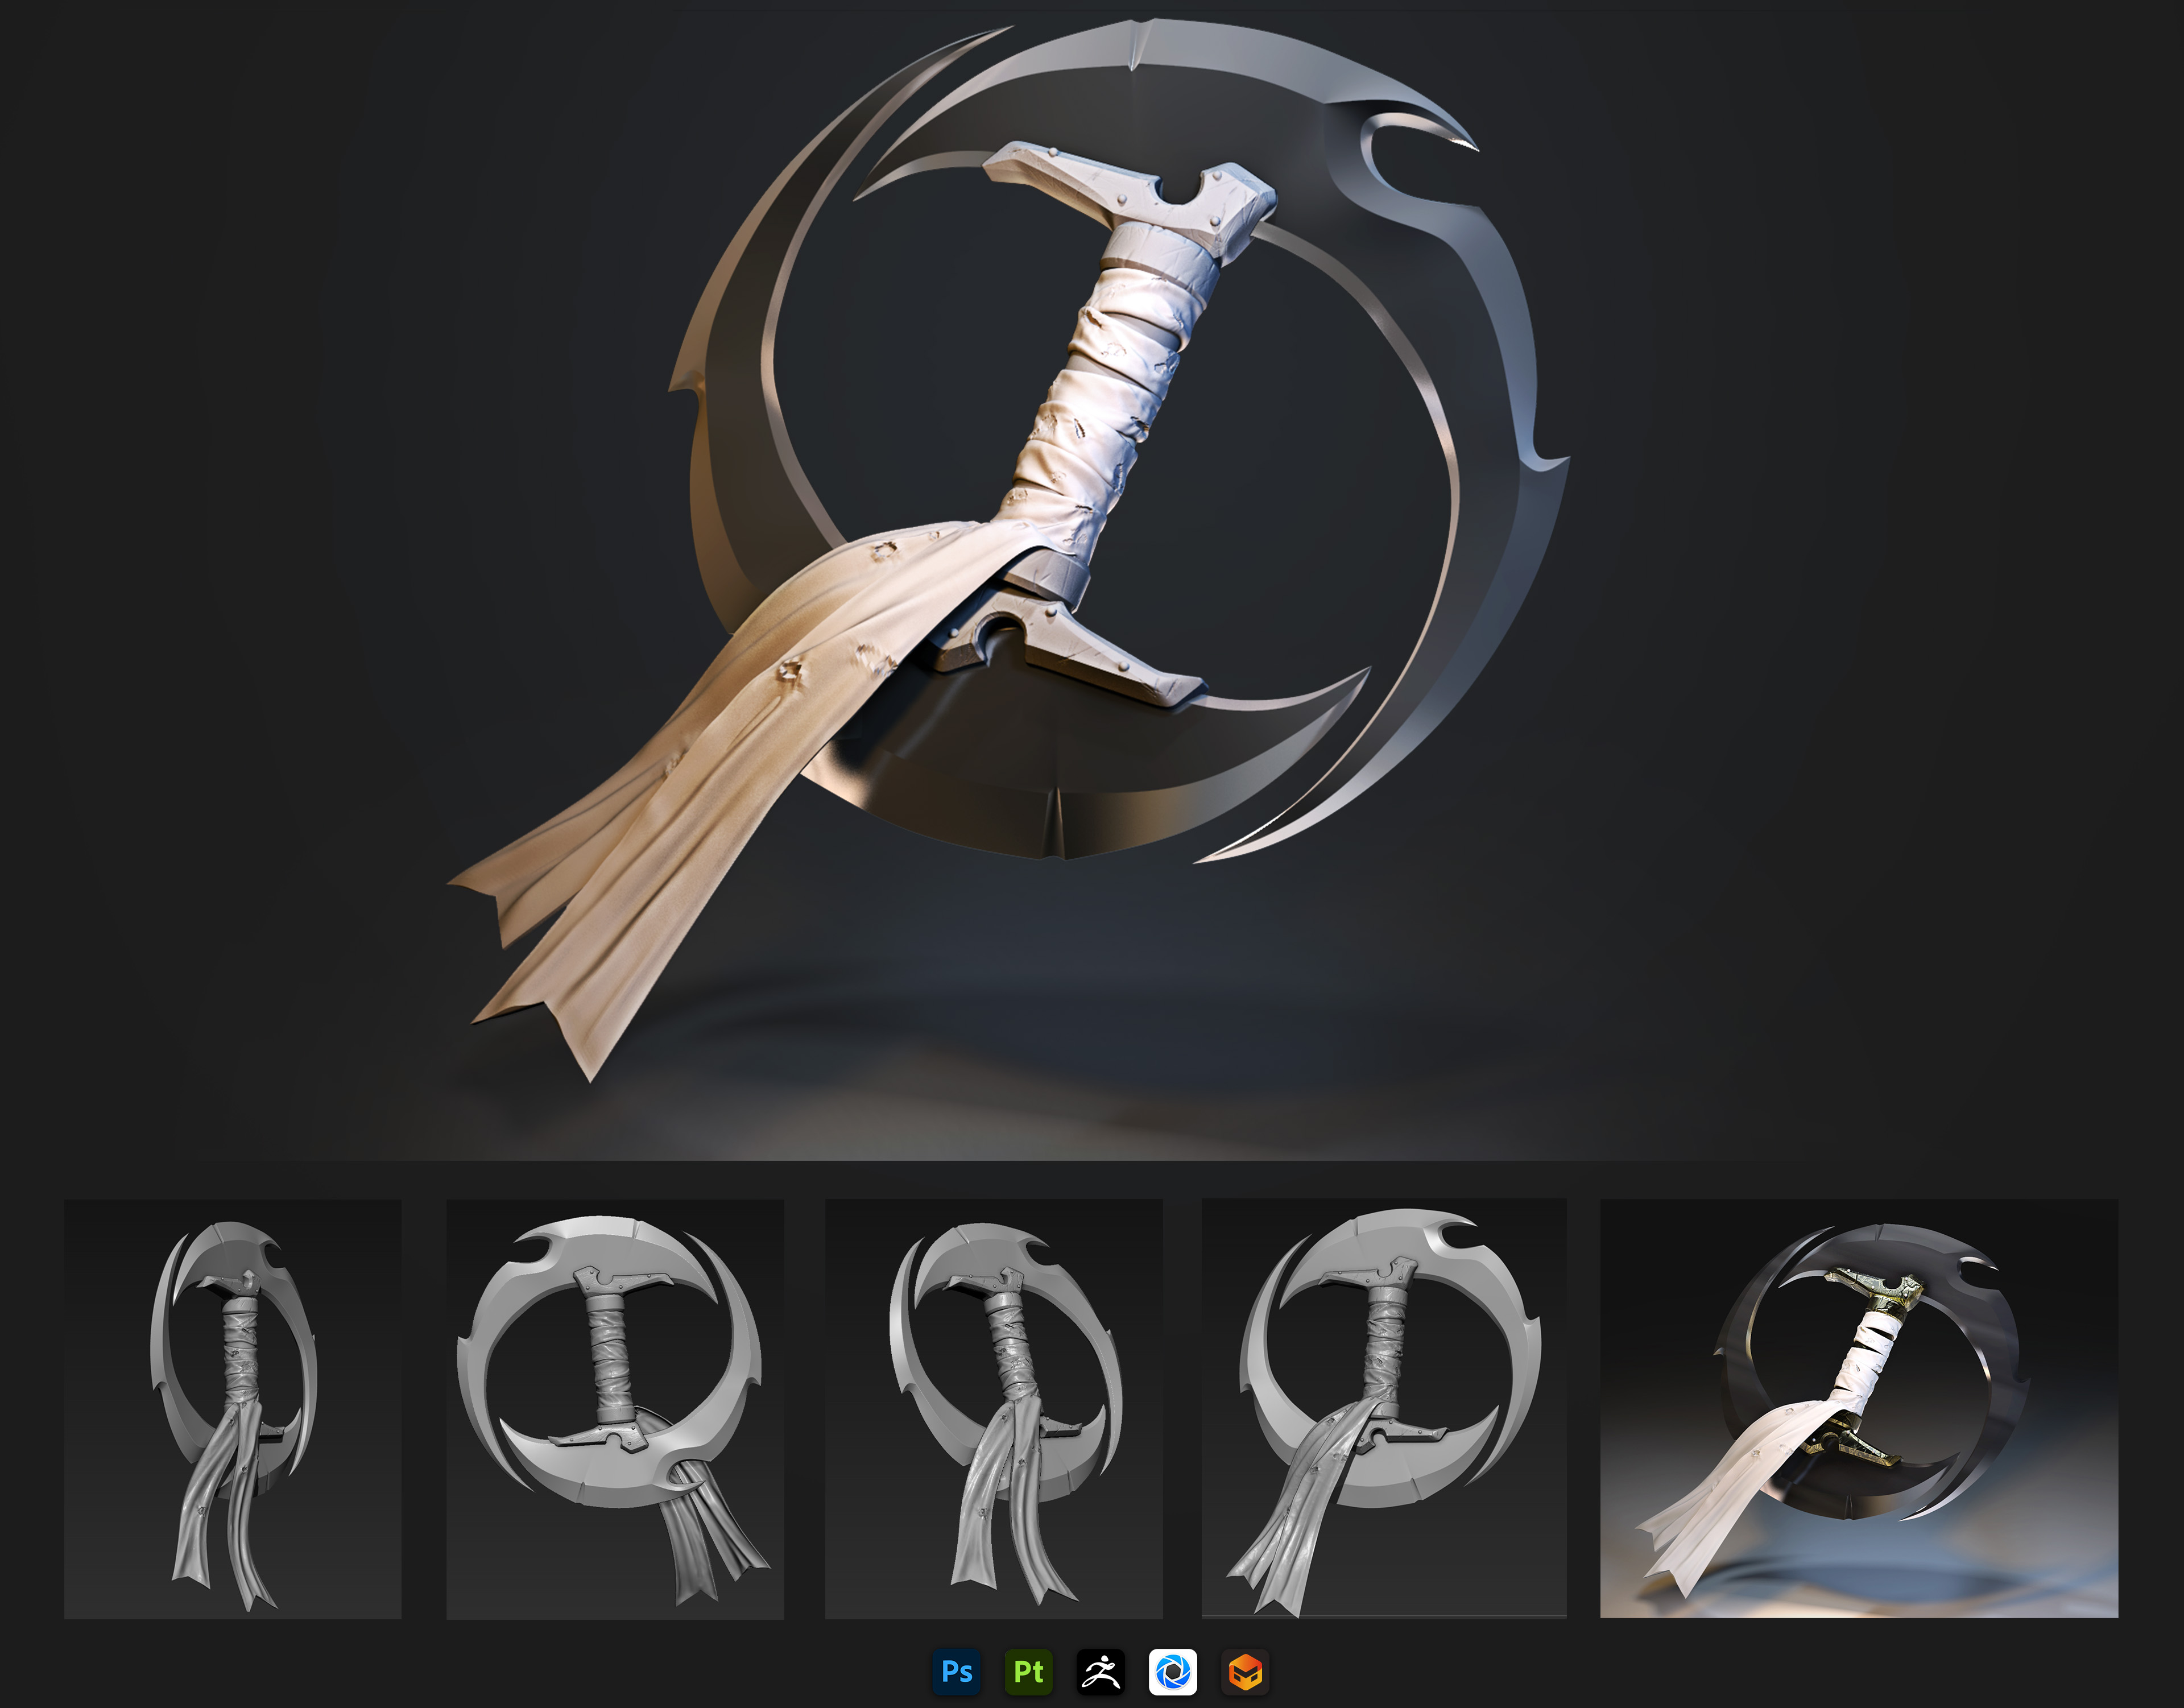Open the first gray side-view sculpt thumbnail
The width and height of the screenshot is (2184, 1708).
[232, 1408]
